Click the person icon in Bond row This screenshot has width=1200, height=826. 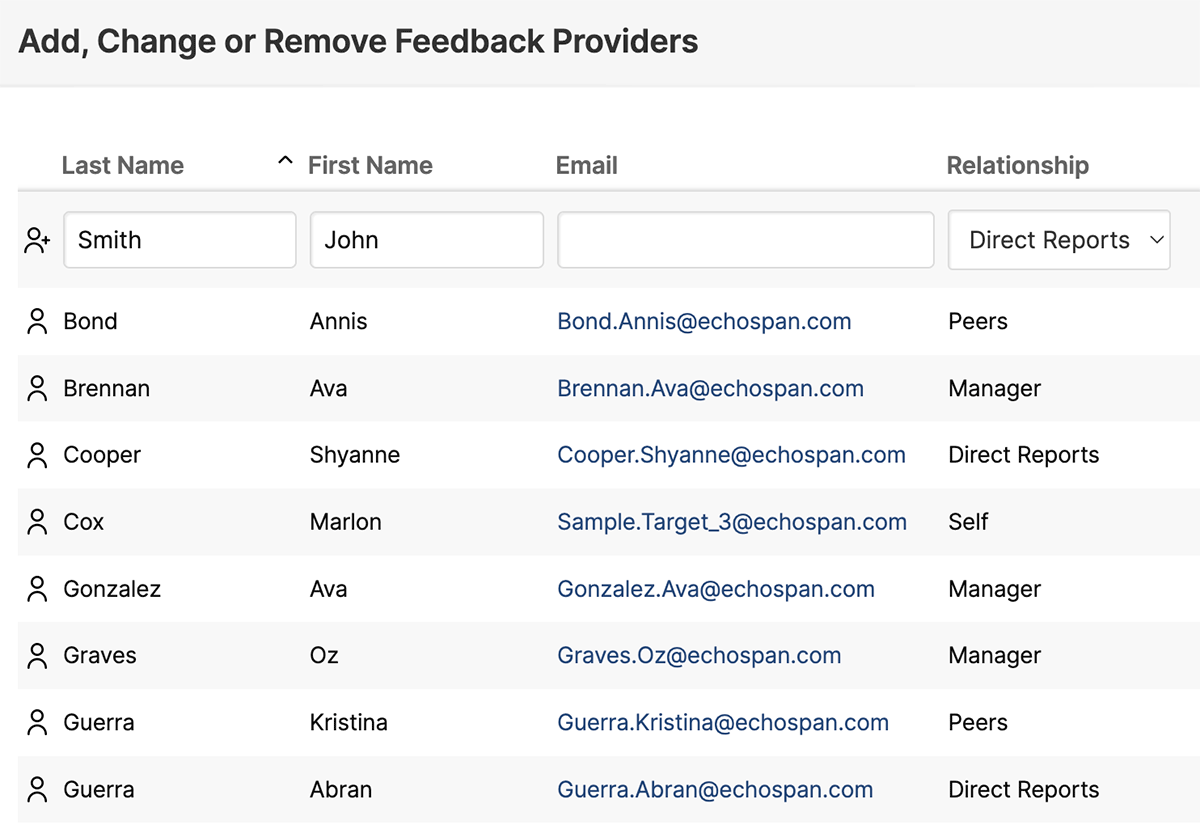[37, 322]
